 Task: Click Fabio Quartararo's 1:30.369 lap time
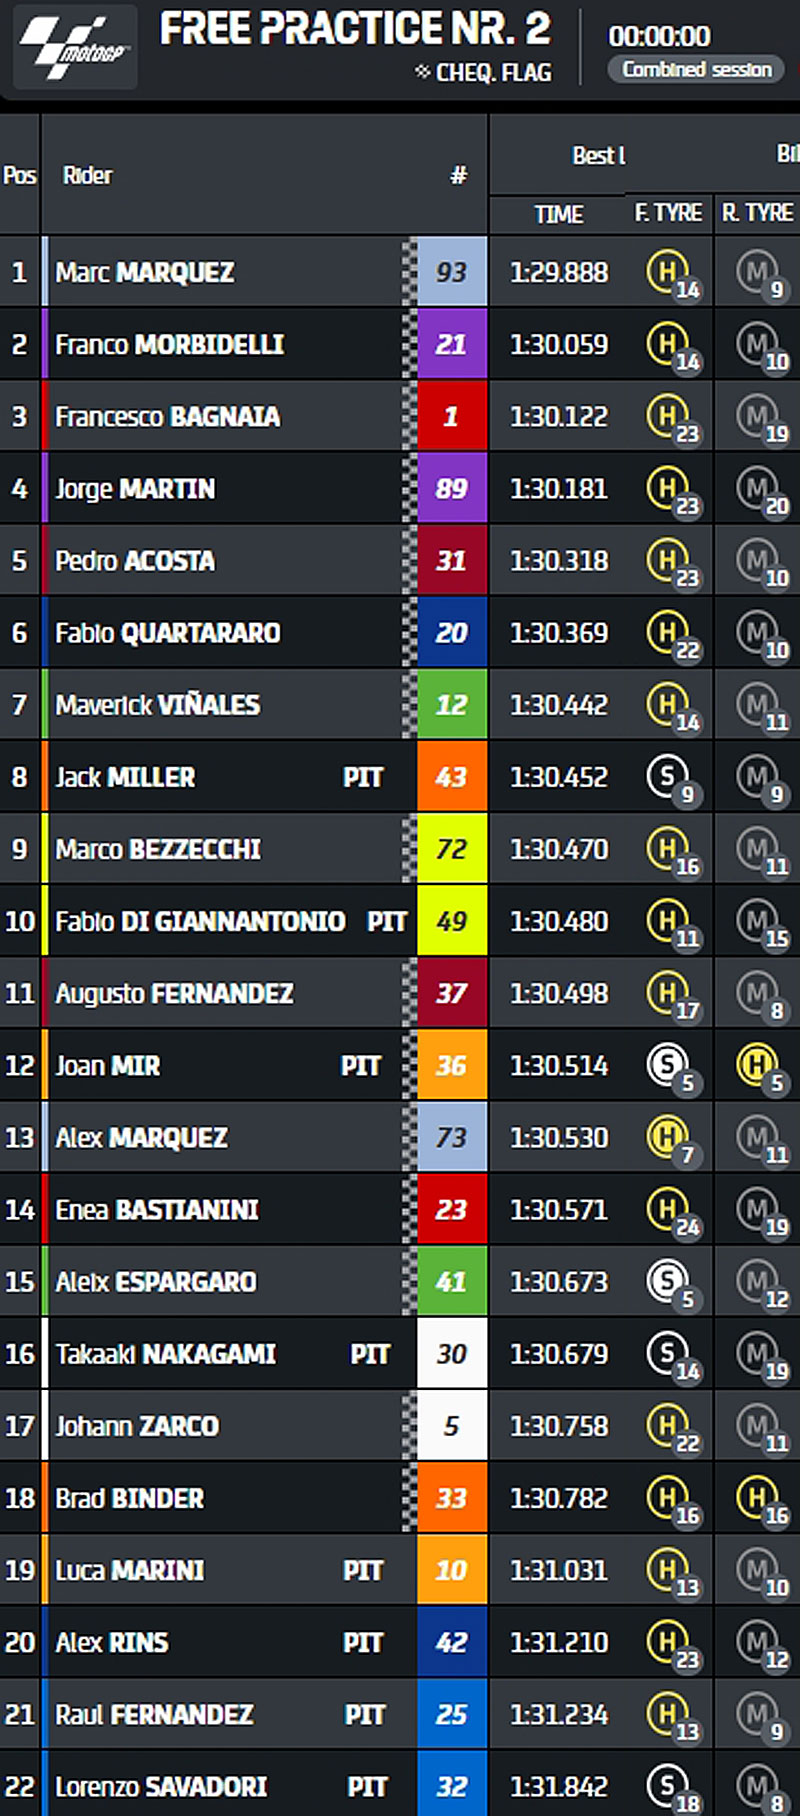(x=559, y=633)
